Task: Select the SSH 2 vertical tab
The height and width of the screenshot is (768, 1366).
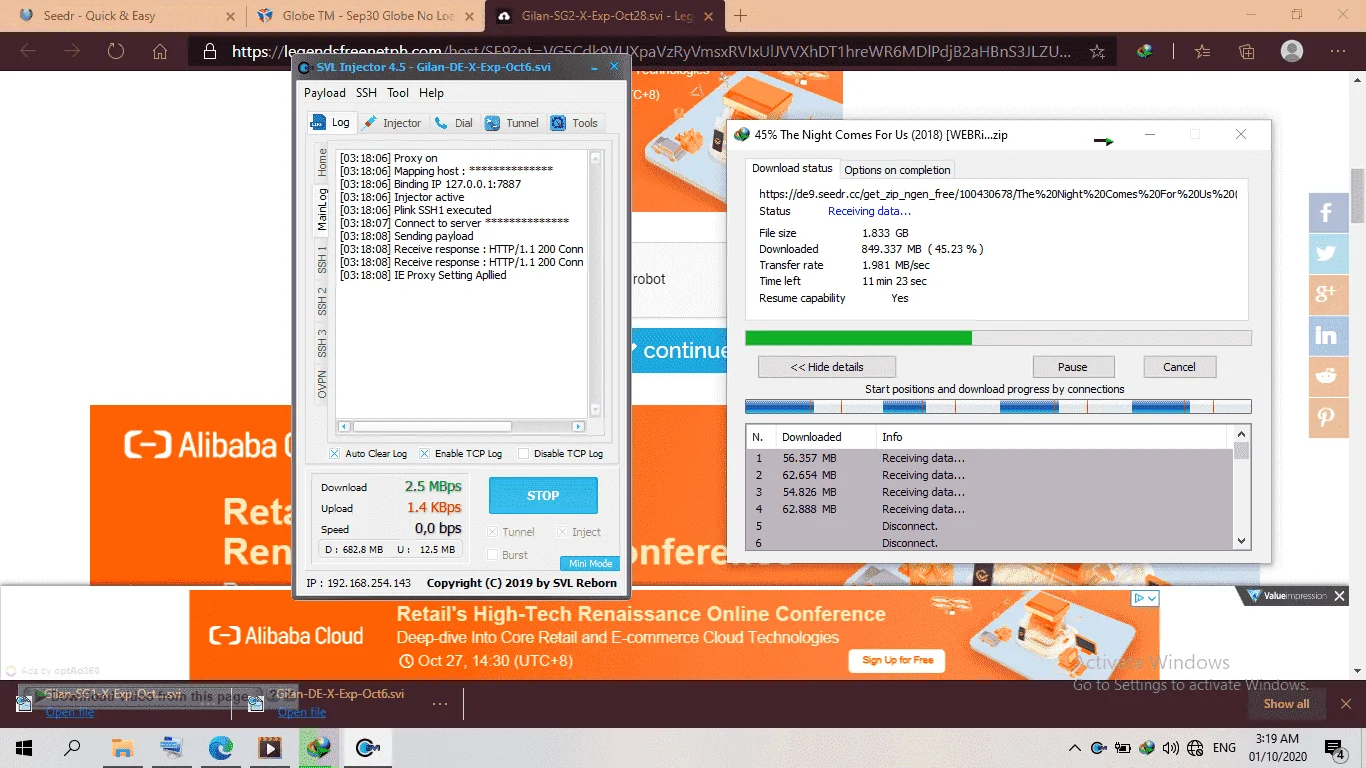Action: click(x=322, y=301)
